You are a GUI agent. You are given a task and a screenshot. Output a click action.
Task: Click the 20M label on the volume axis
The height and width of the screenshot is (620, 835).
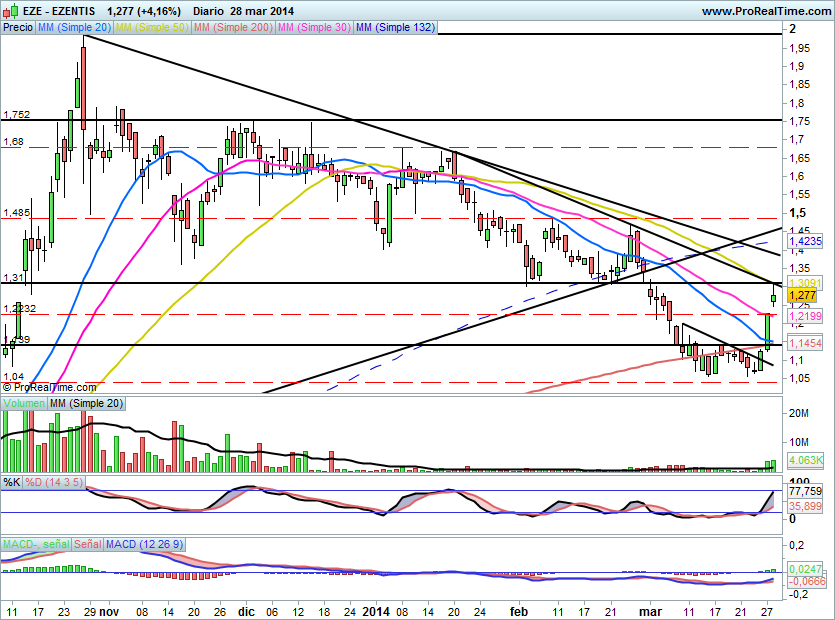click(x=799, y=413)
